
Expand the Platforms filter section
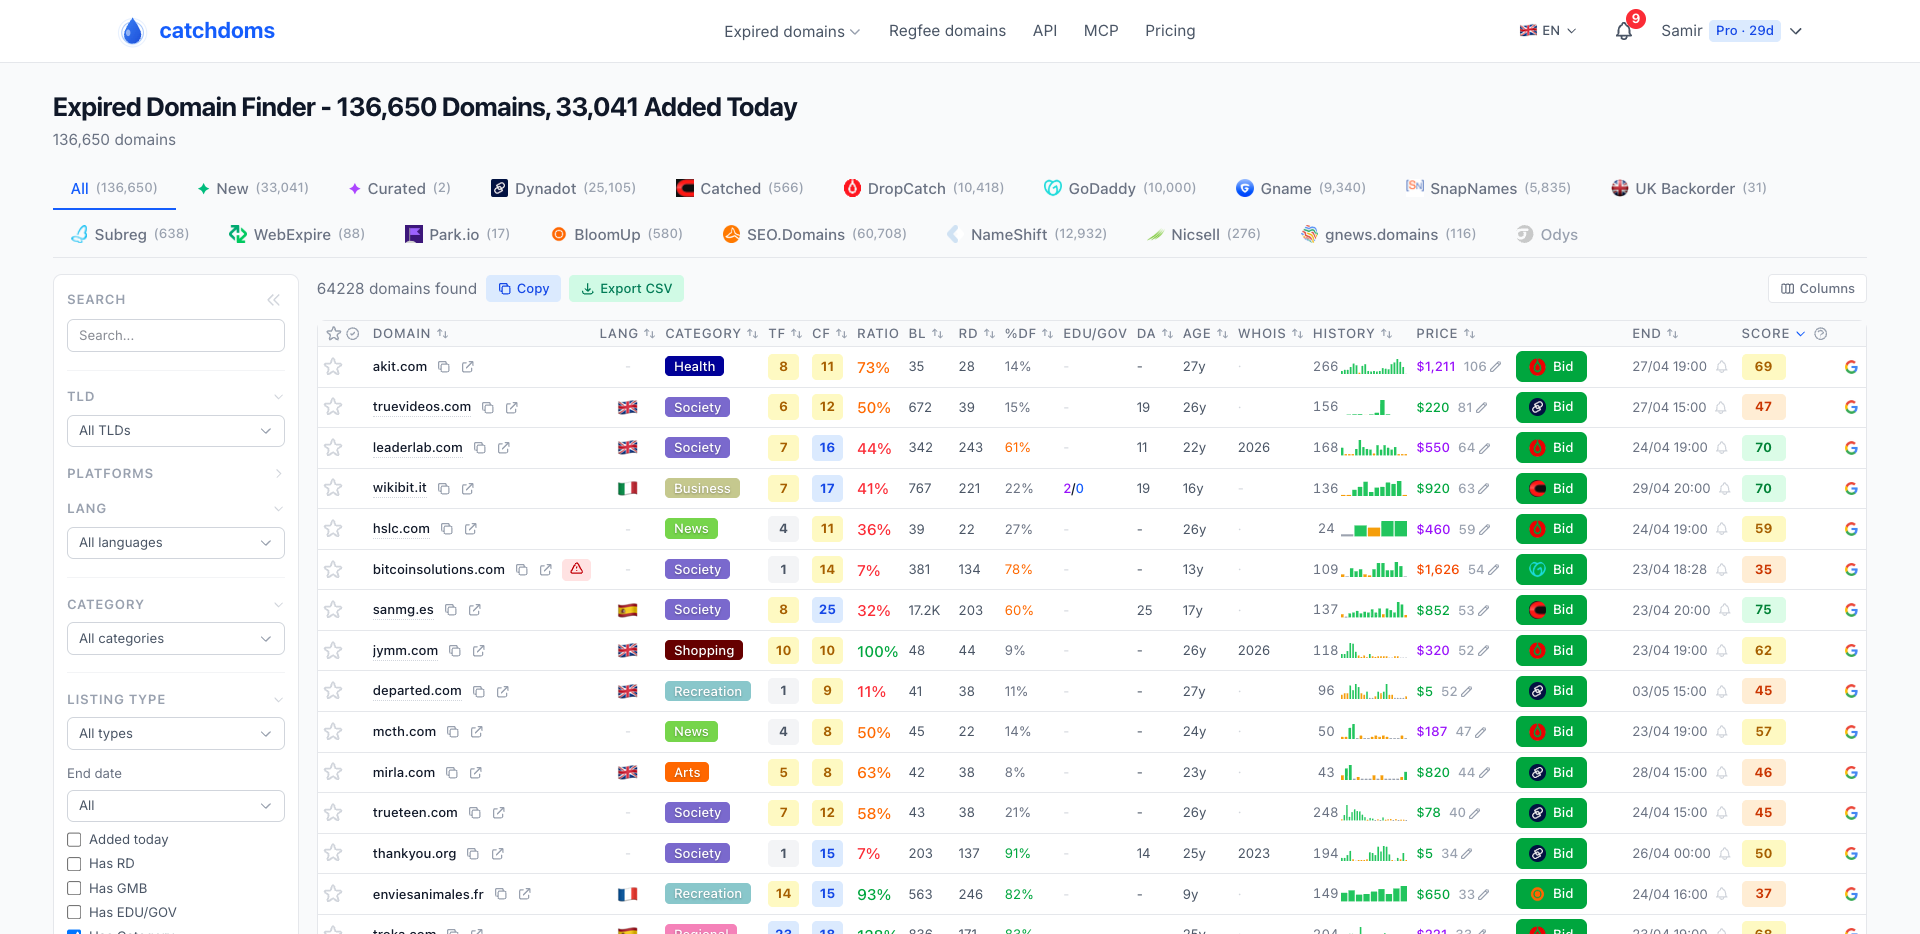[176, 474]
